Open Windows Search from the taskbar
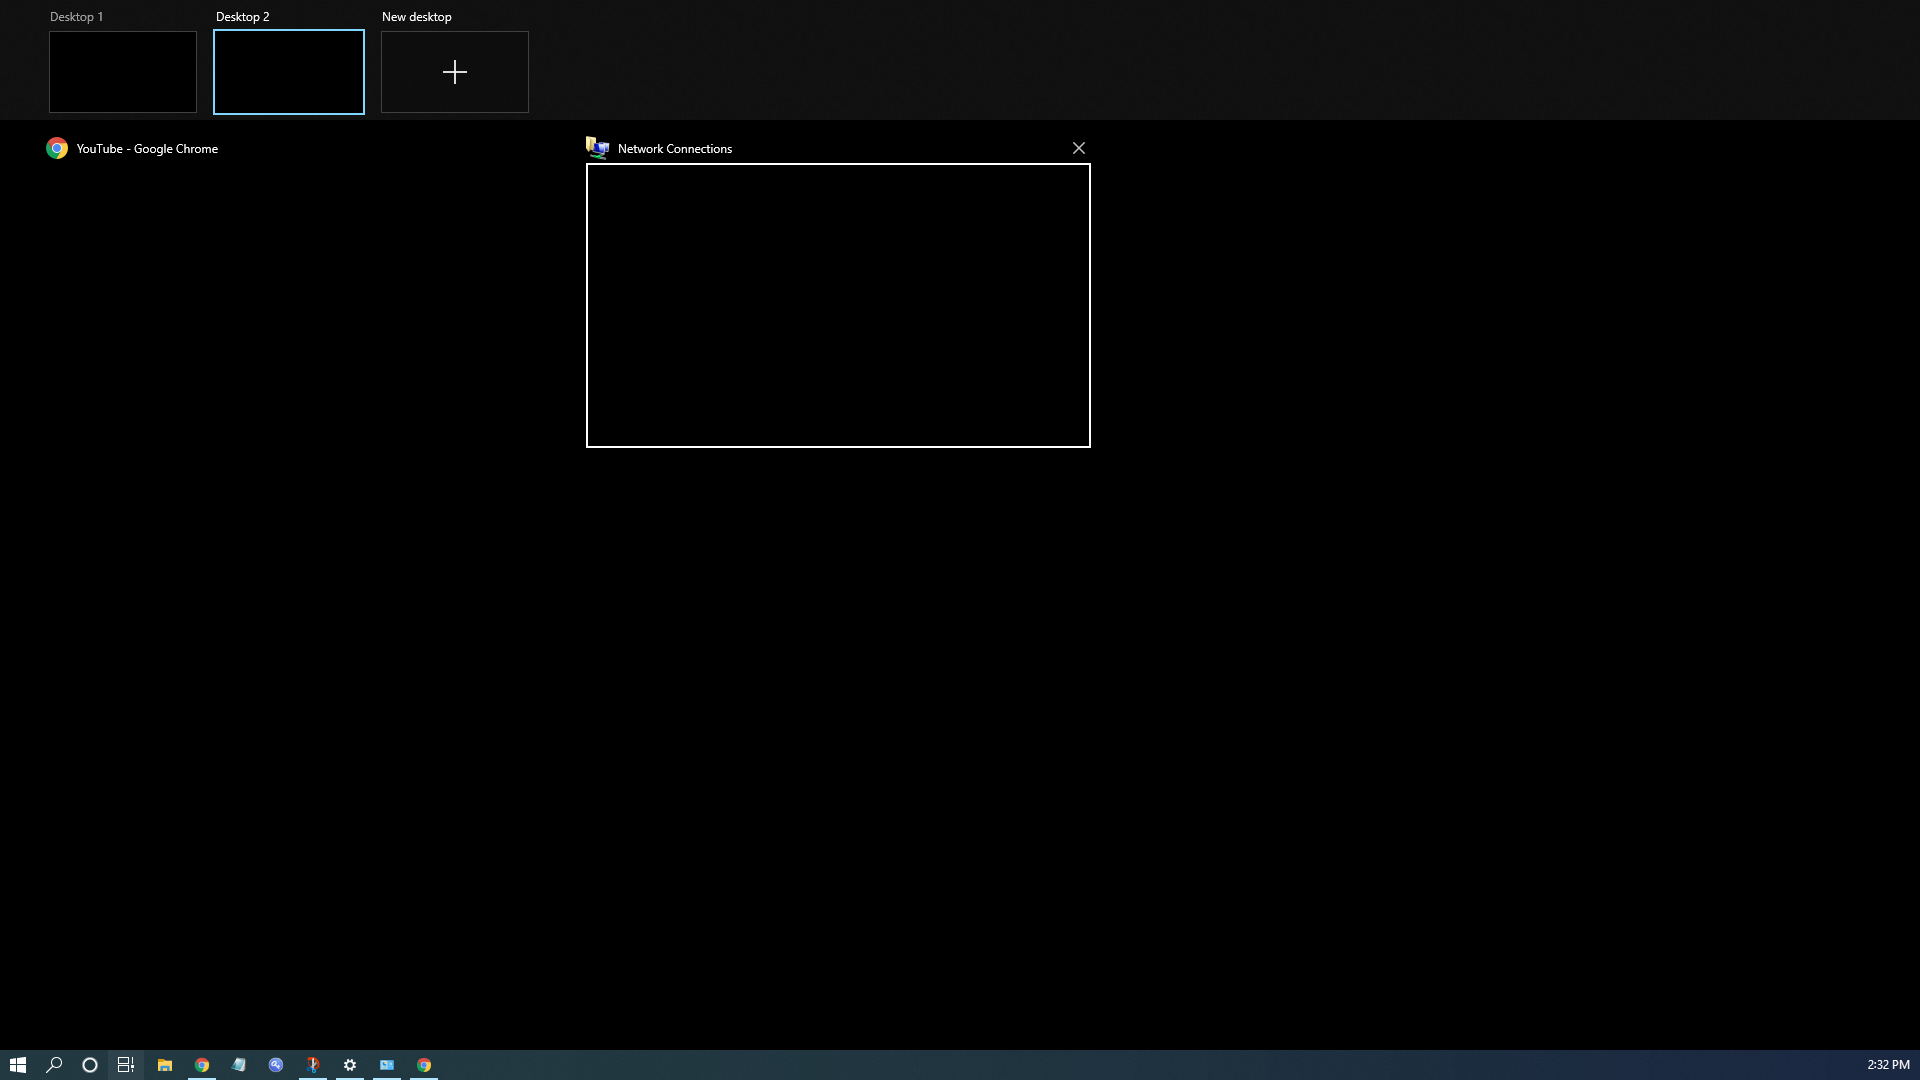 coord(55,1065)
